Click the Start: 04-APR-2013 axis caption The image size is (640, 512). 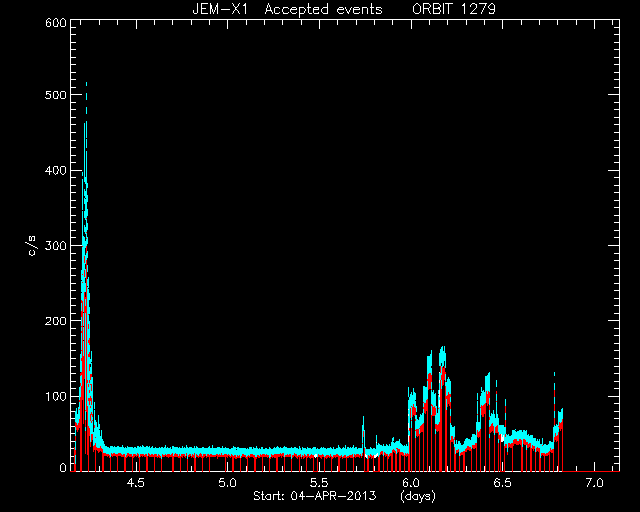(x=315, y=496)
